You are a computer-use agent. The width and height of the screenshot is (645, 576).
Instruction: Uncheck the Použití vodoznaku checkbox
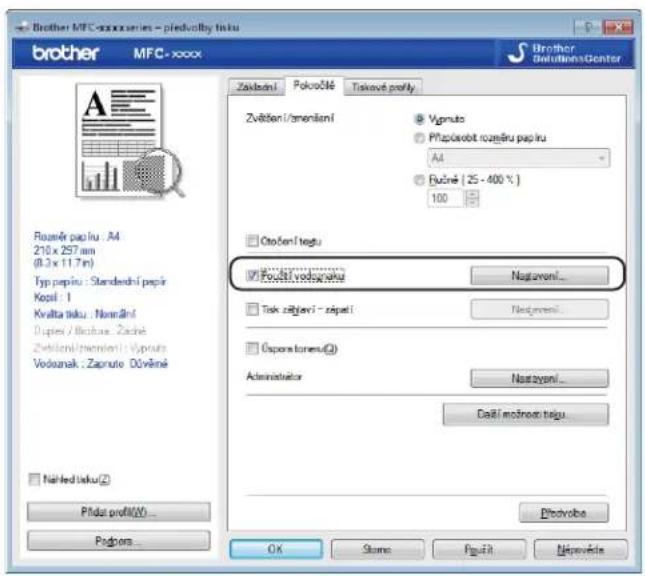(252, 276)
